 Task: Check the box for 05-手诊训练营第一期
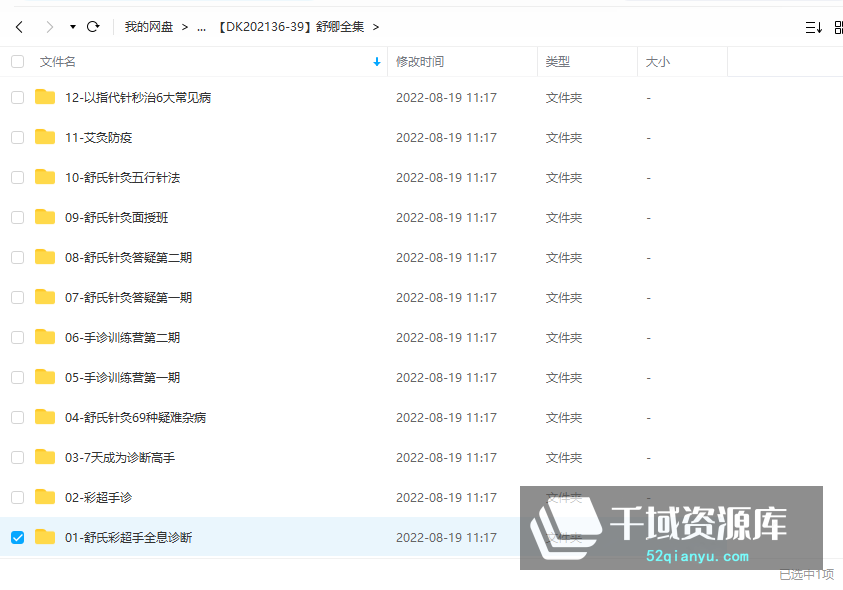pos(18,378)
